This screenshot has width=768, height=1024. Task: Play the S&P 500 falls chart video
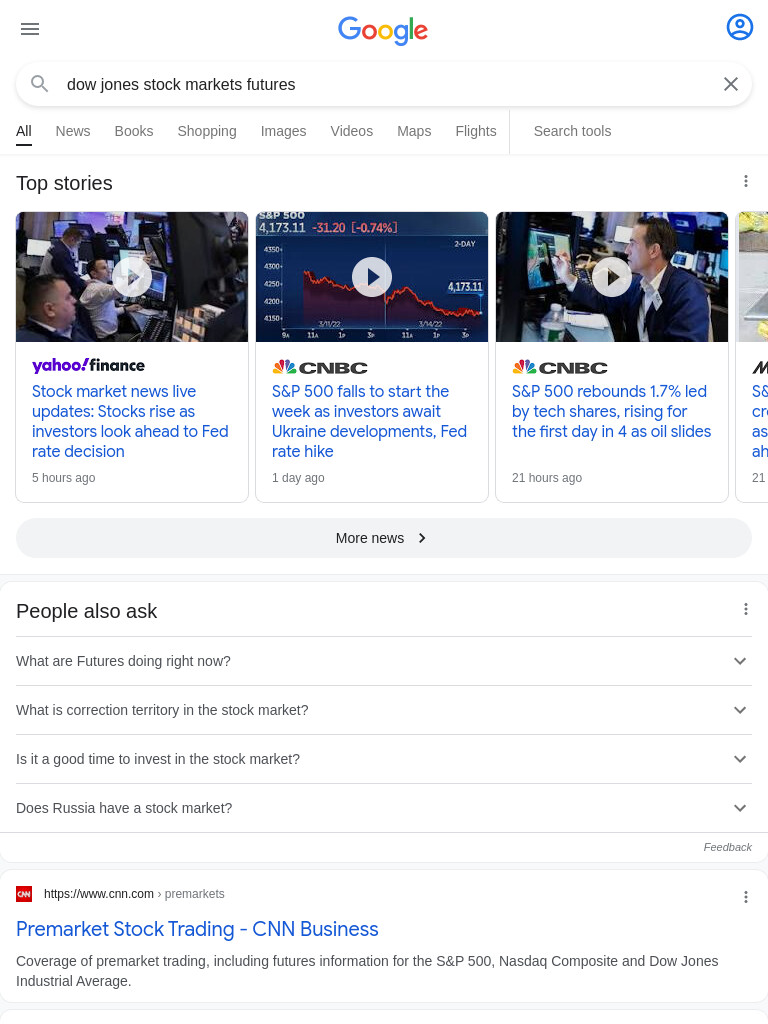tap(372, 277)
